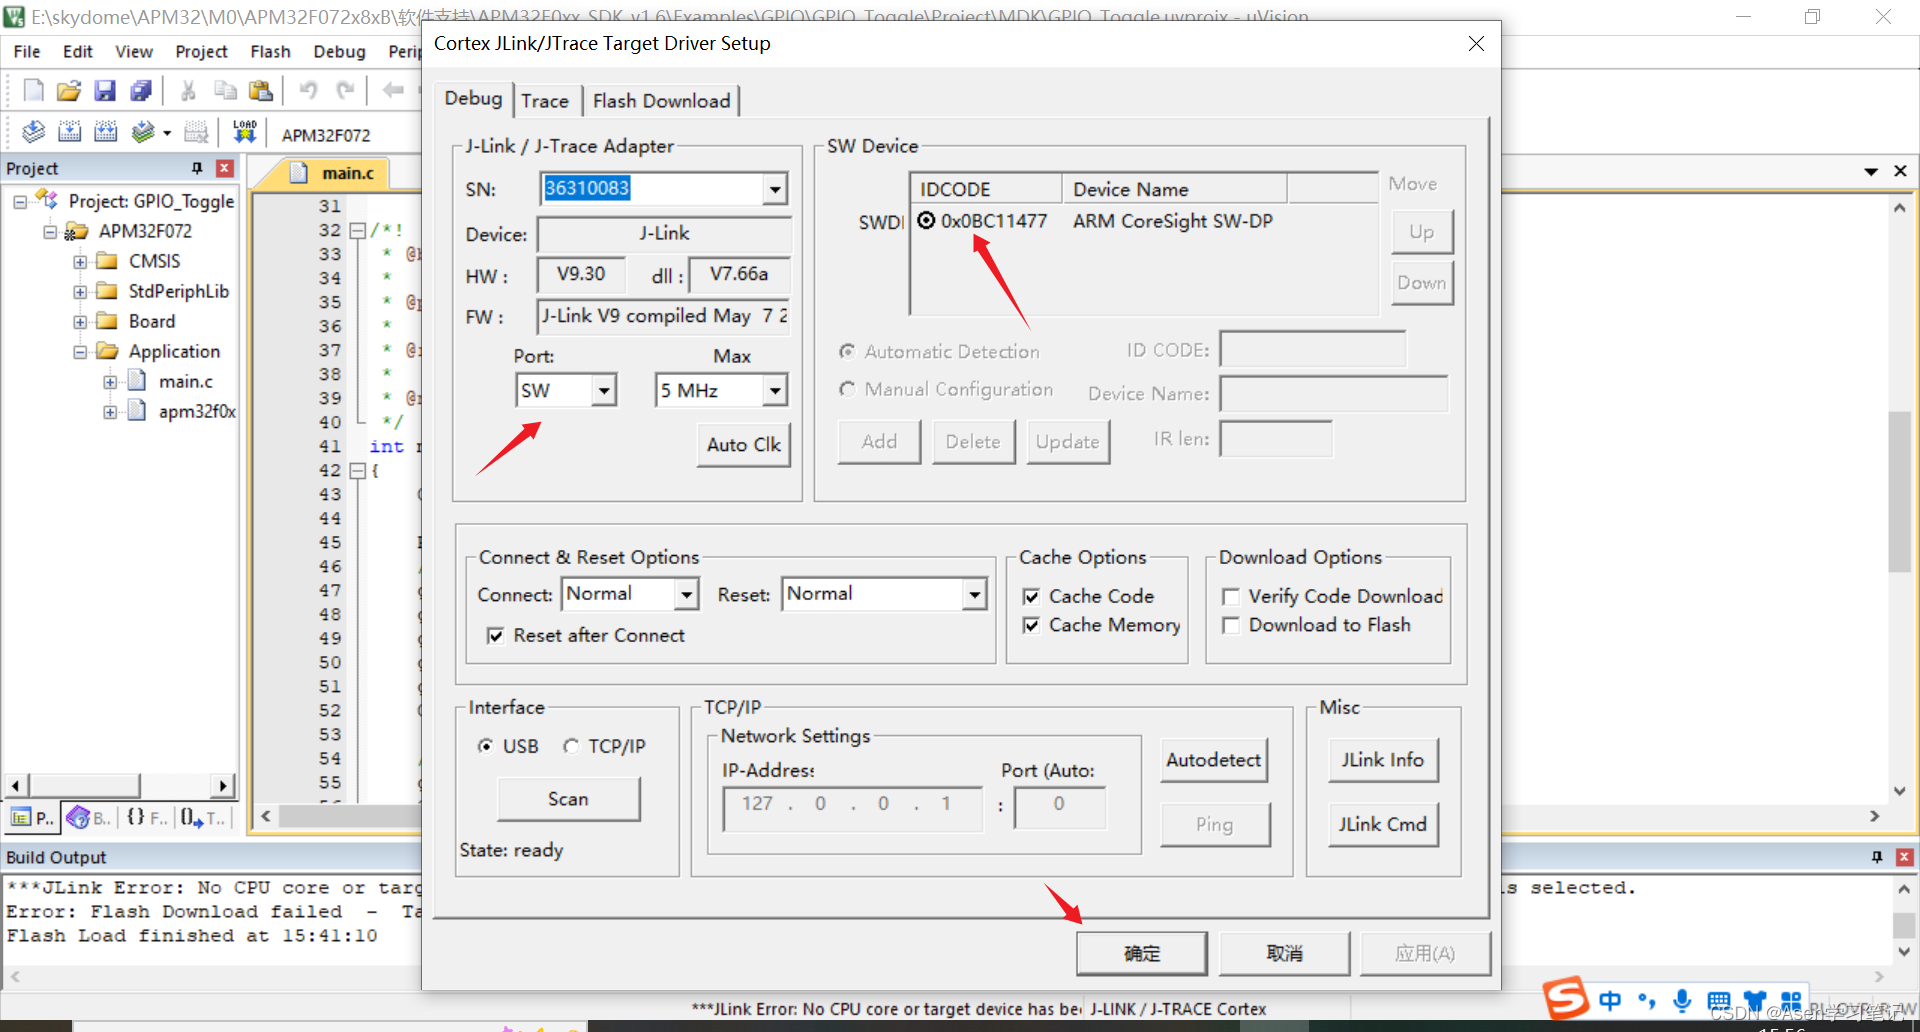The width and height of the screenshot is (1920, 1032).
Task: Select TCP/IP interface radio button
Action: tap(571, 746)
